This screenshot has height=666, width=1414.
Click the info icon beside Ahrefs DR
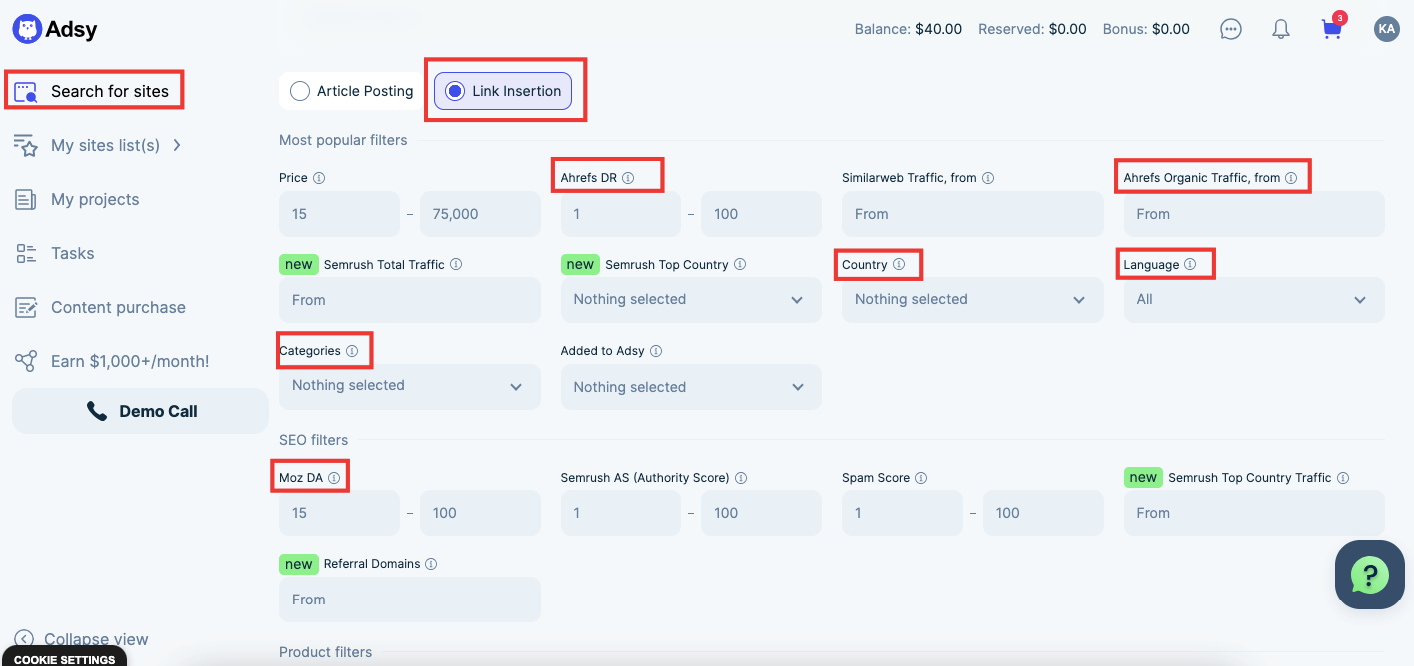pos(628,178)
